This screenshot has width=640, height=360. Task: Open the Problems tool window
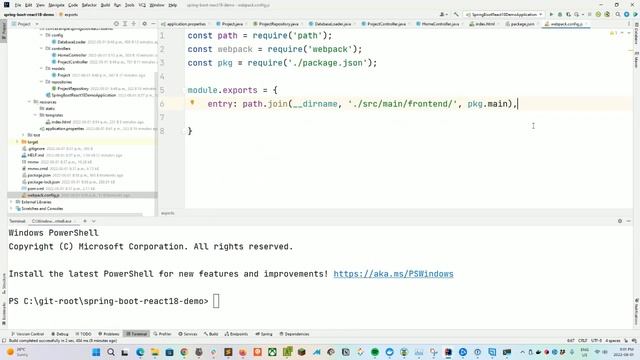click(x=109, y=334)
